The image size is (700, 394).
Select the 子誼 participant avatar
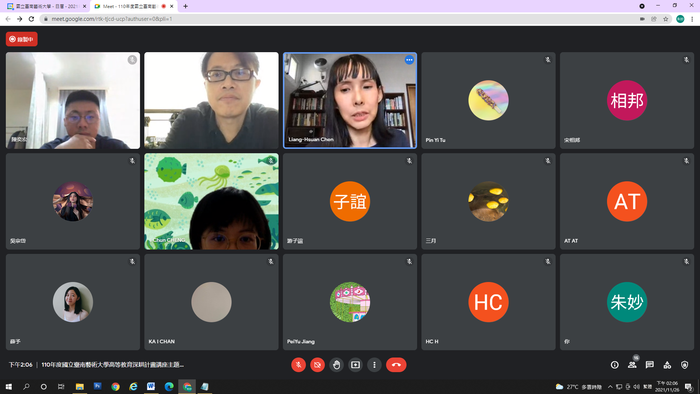tap(350, 201)
